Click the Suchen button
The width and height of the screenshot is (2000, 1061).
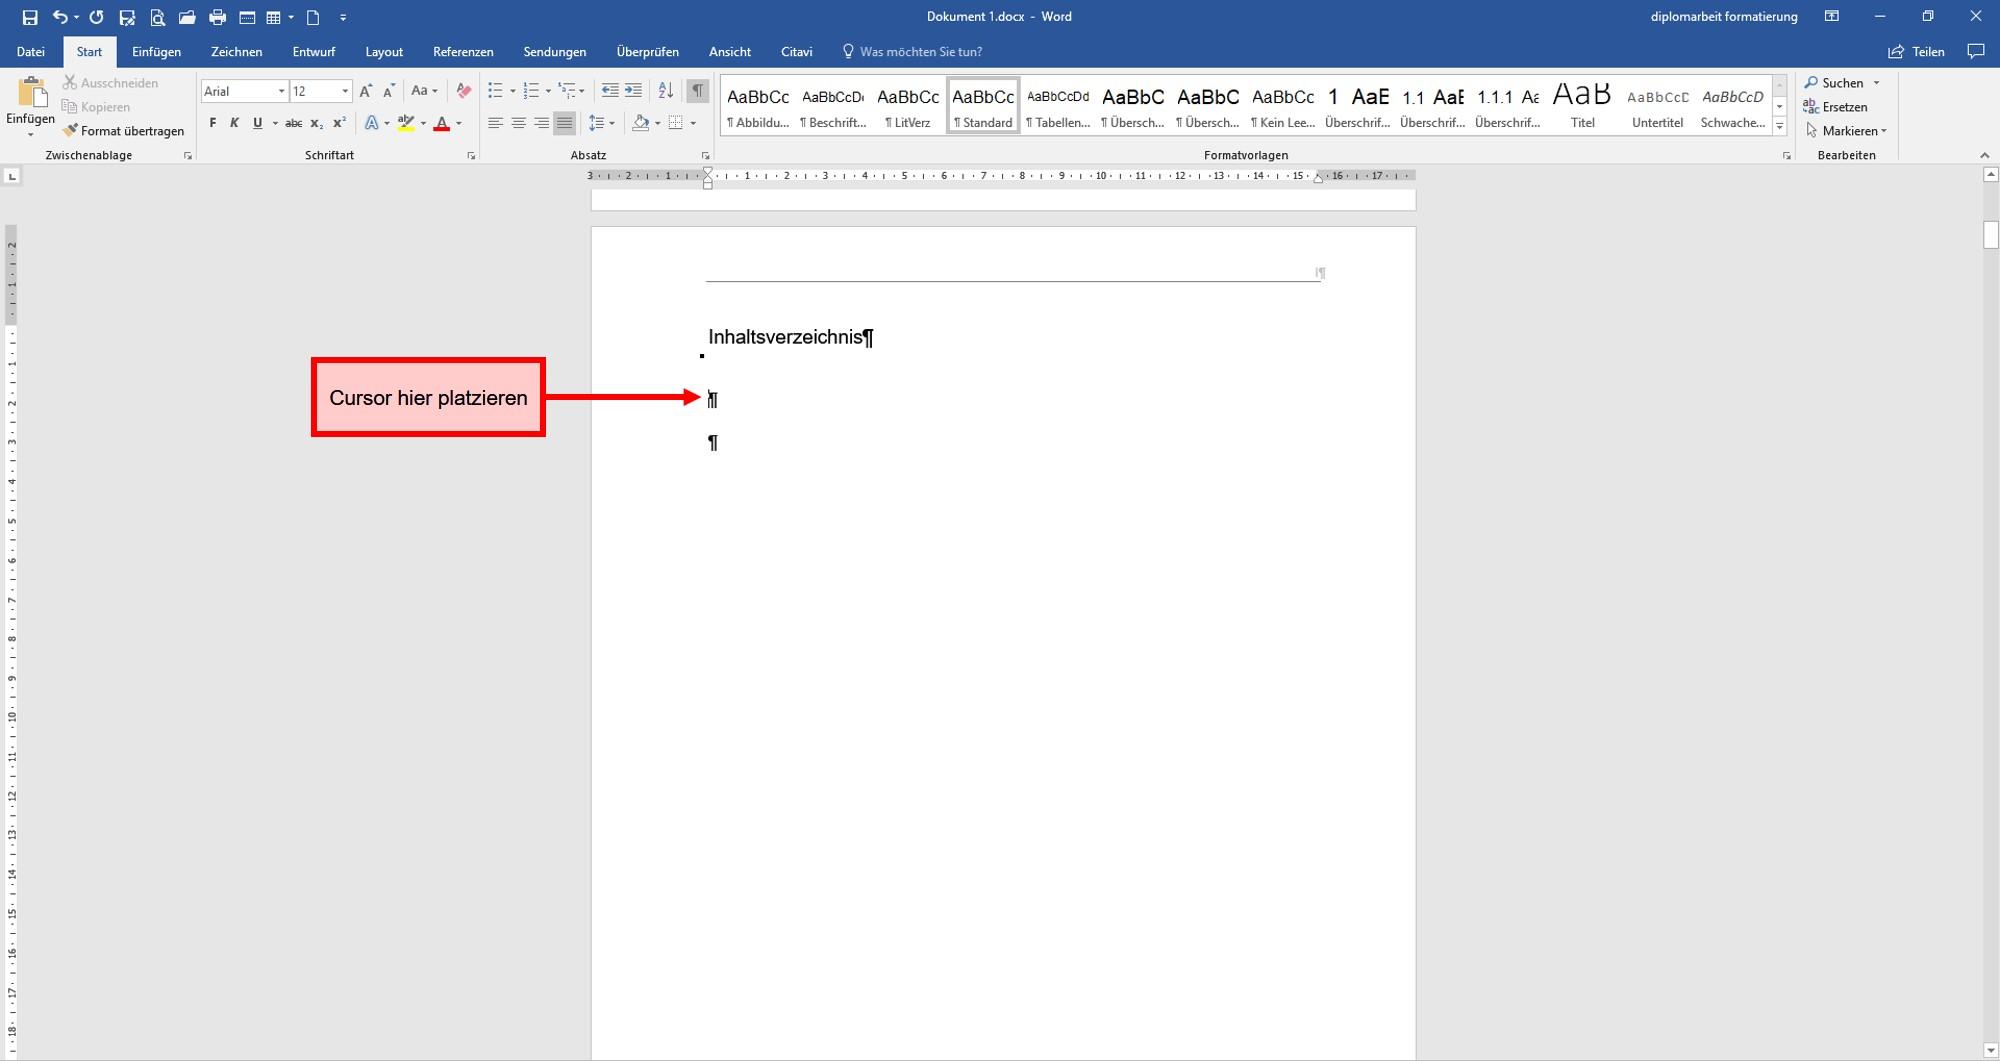click(x=1834, y=83)
